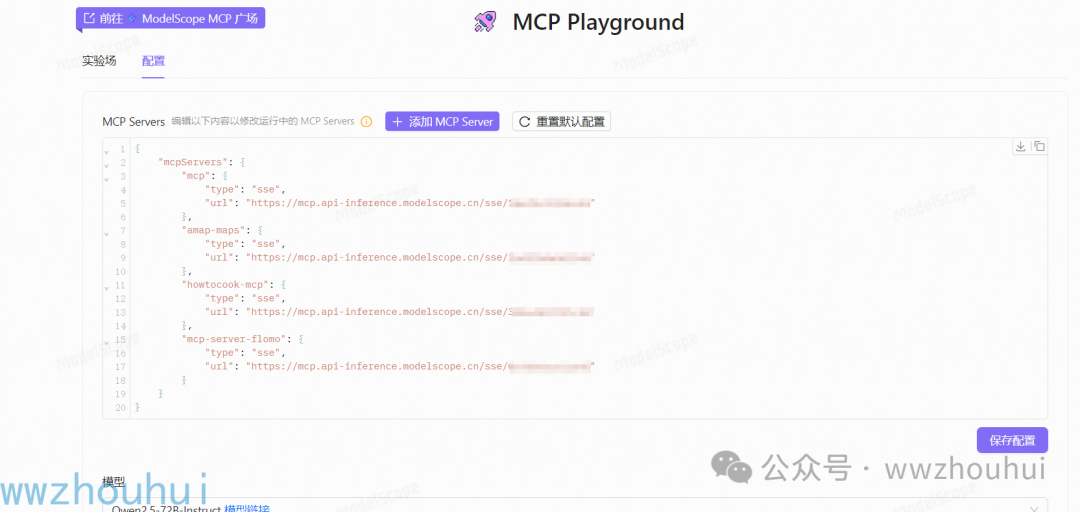Screen dimensions: 1080x512
Task: Click the url string on line 5
Action: pos(420,203)
